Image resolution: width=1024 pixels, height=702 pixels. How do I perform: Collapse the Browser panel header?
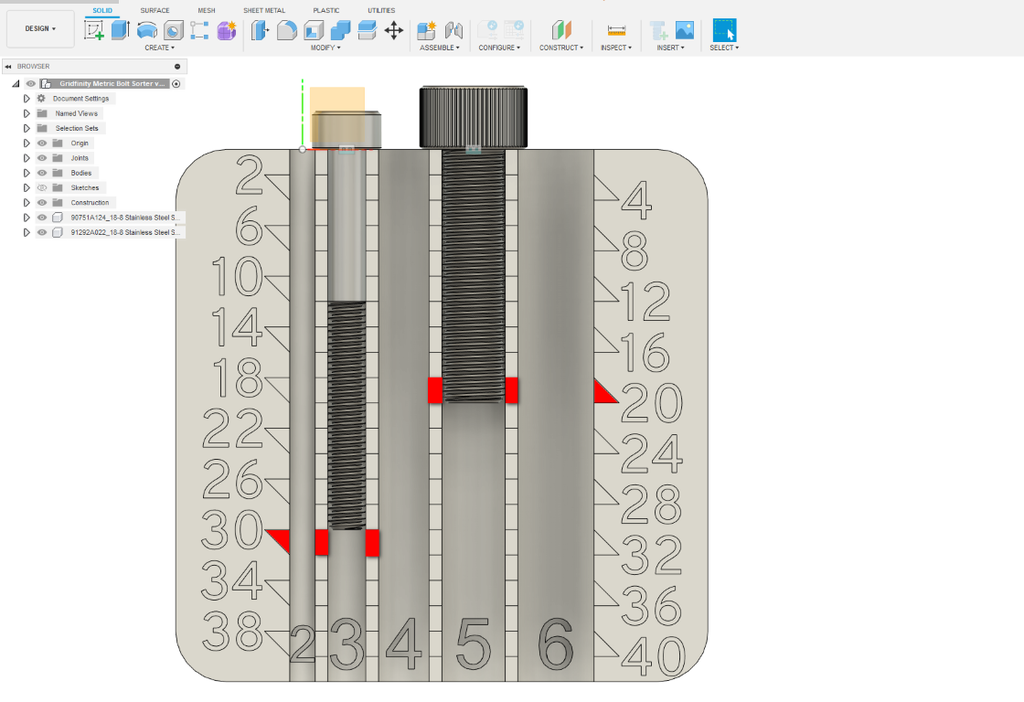point(9,66)
